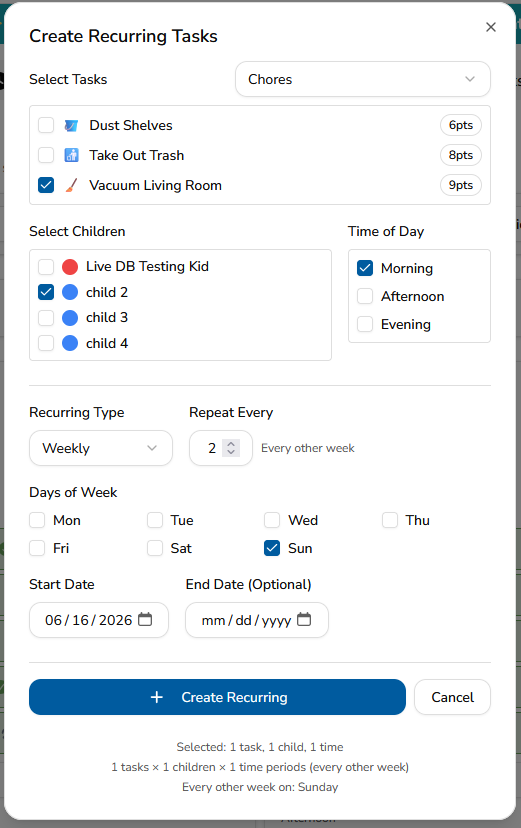521x828 pixels.
Task: Click the Create Recurring button
Action: click(217, 697)
